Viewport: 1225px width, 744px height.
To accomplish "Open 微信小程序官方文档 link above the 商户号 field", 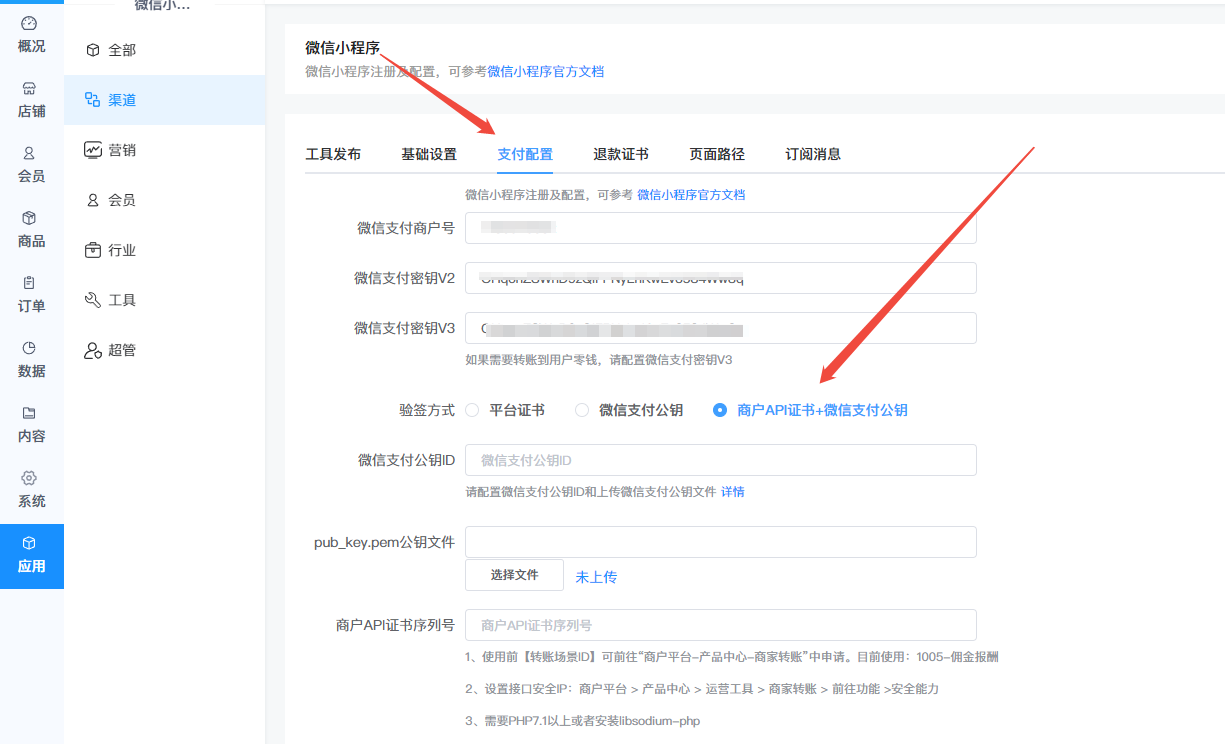I will [x=691, y=195].
